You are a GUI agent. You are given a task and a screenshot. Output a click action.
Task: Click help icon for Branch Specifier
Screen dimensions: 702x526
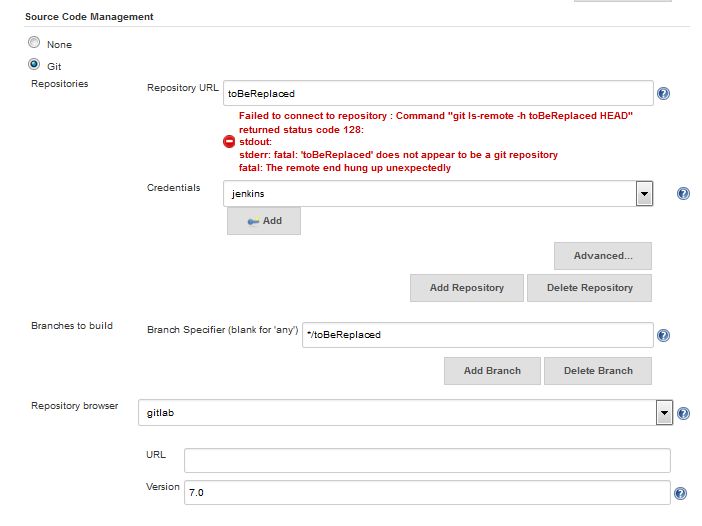pos(663,335)
